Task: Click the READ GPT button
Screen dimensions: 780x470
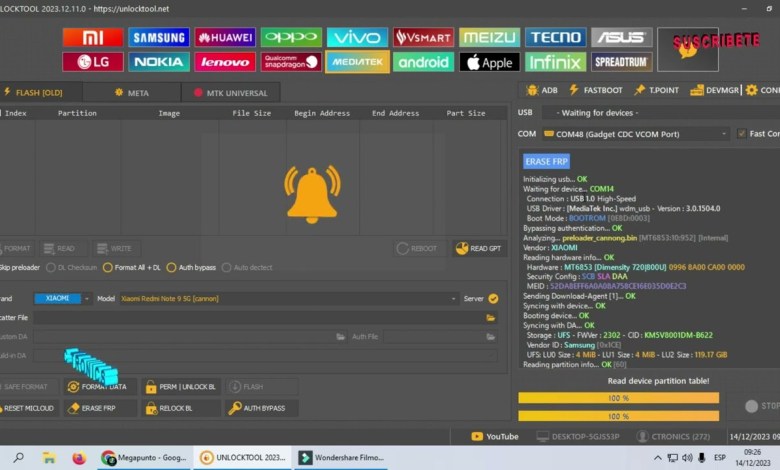Action: pyautogui.click(x=479, y=248)
